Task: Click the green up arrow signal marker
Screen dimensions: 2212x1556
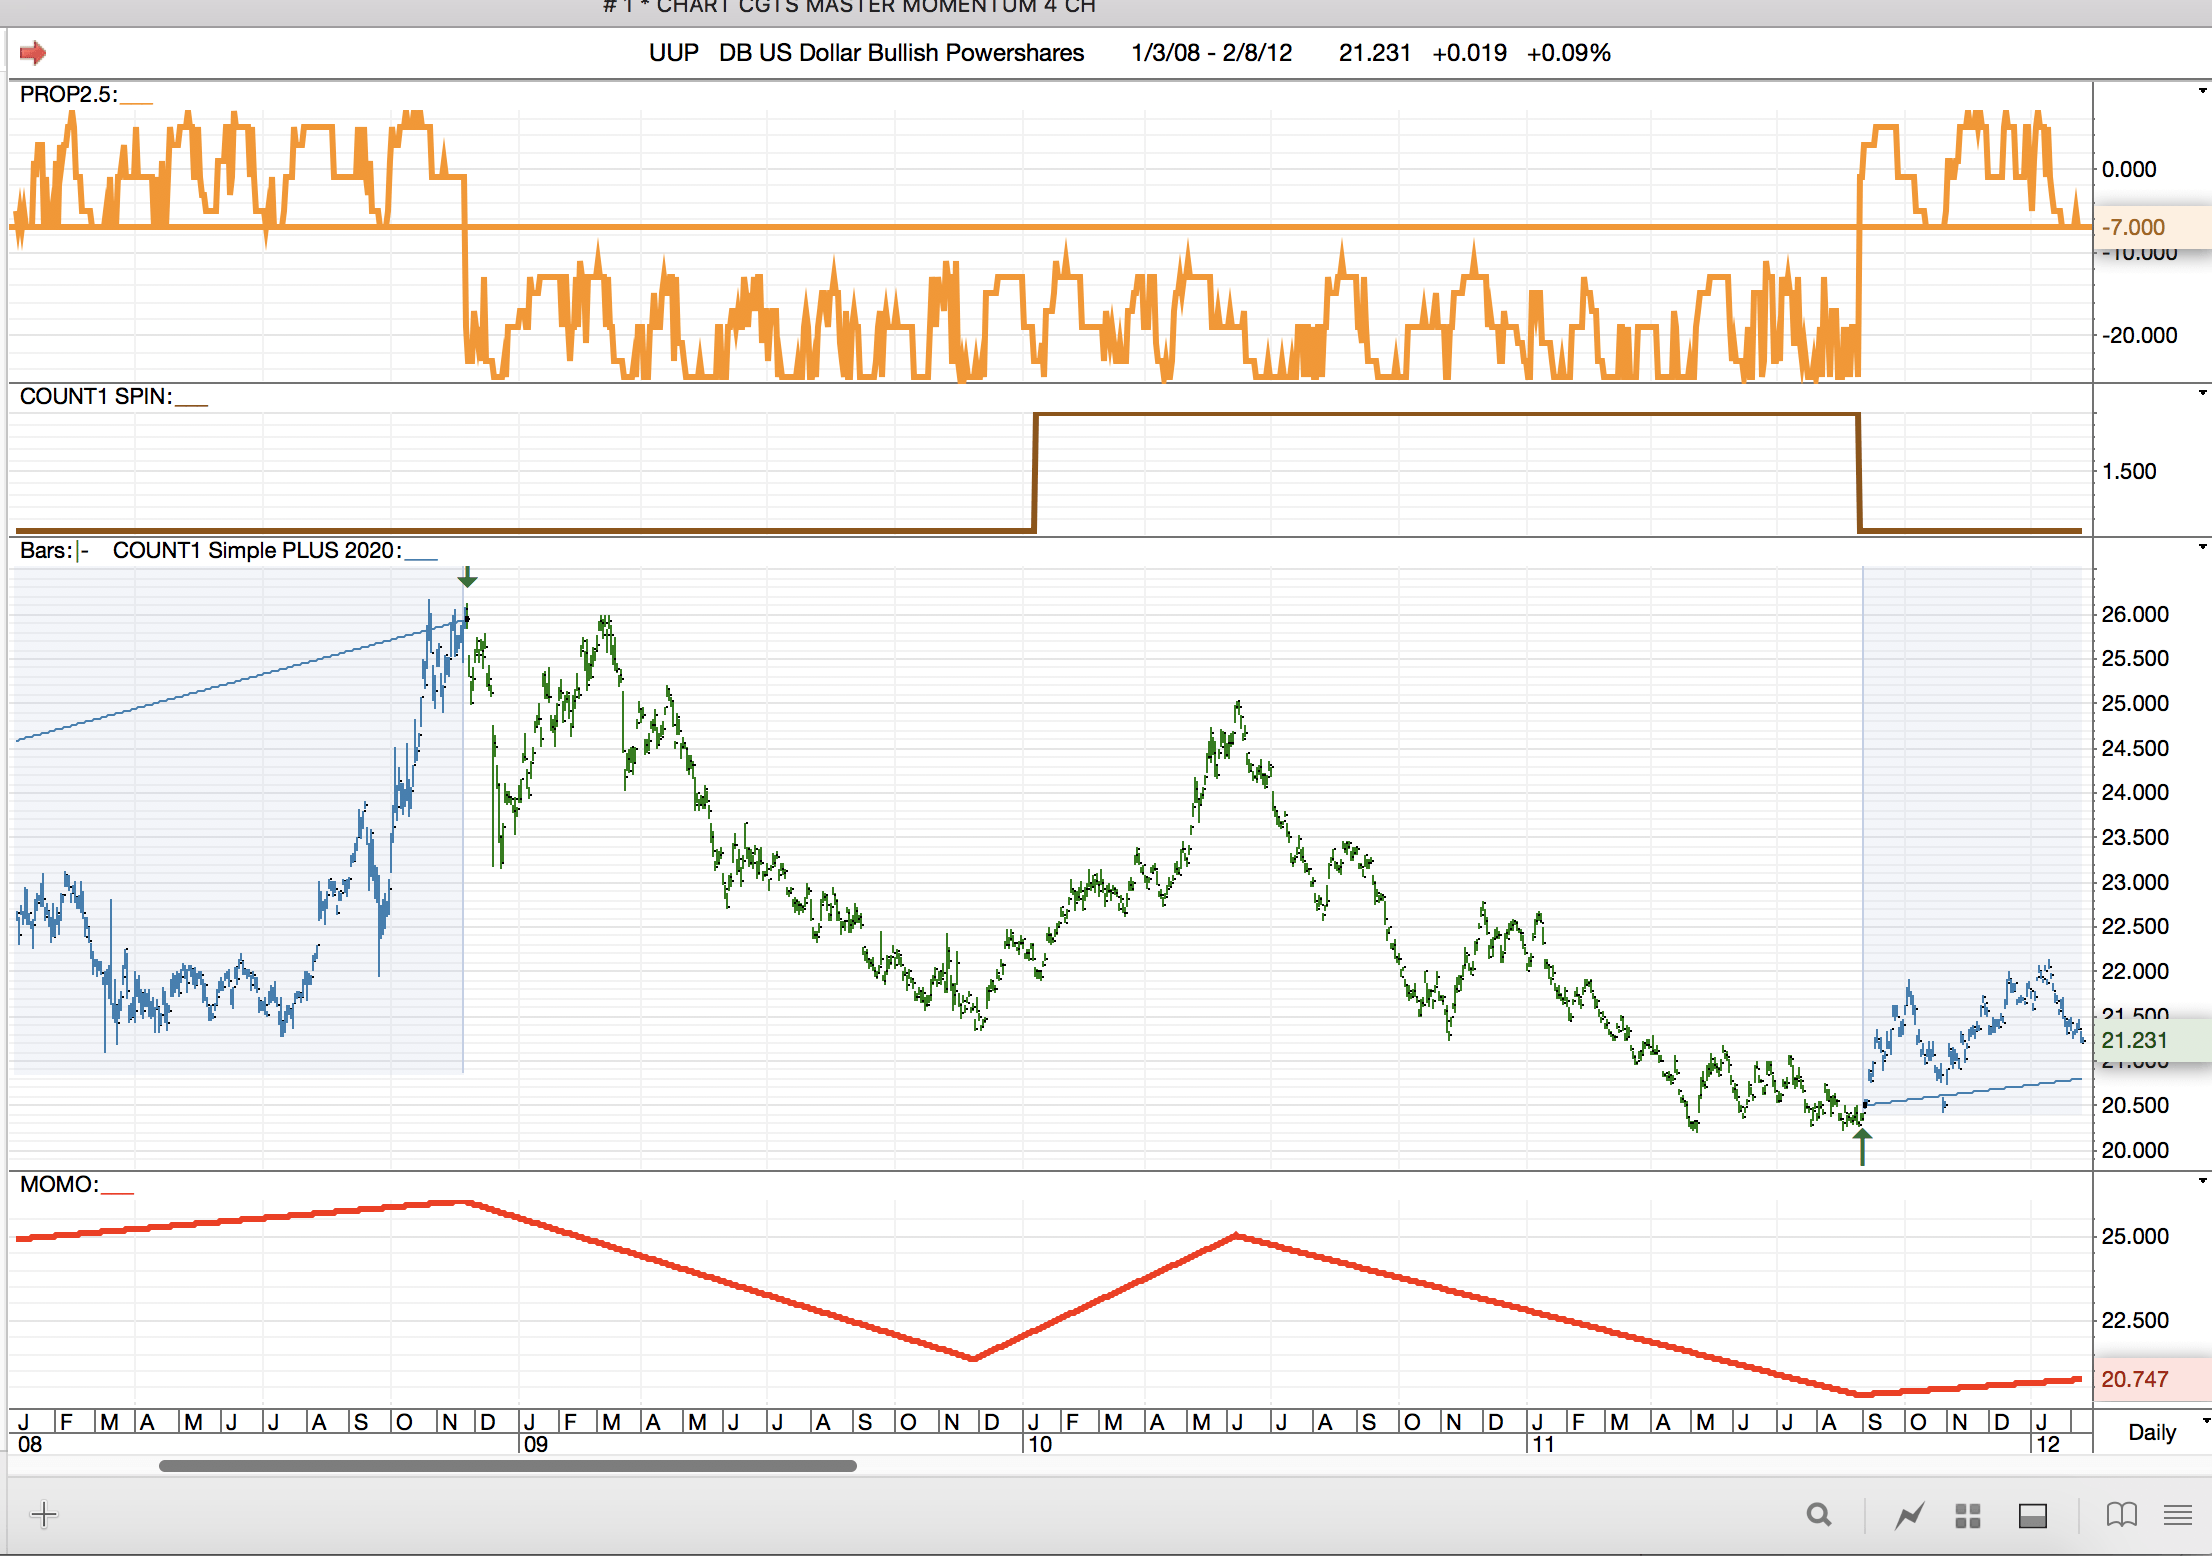Action: [x=1862, y=1144]
